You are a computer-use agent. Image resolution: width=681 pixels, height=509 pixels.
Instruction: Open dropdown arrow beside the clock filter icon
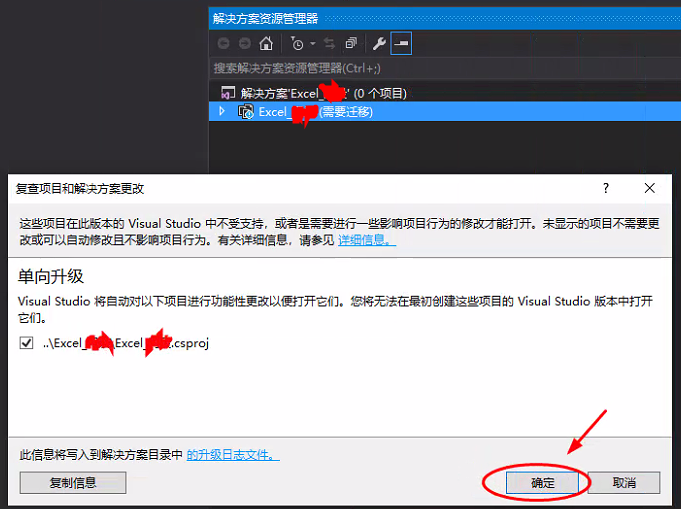(313, 43)
